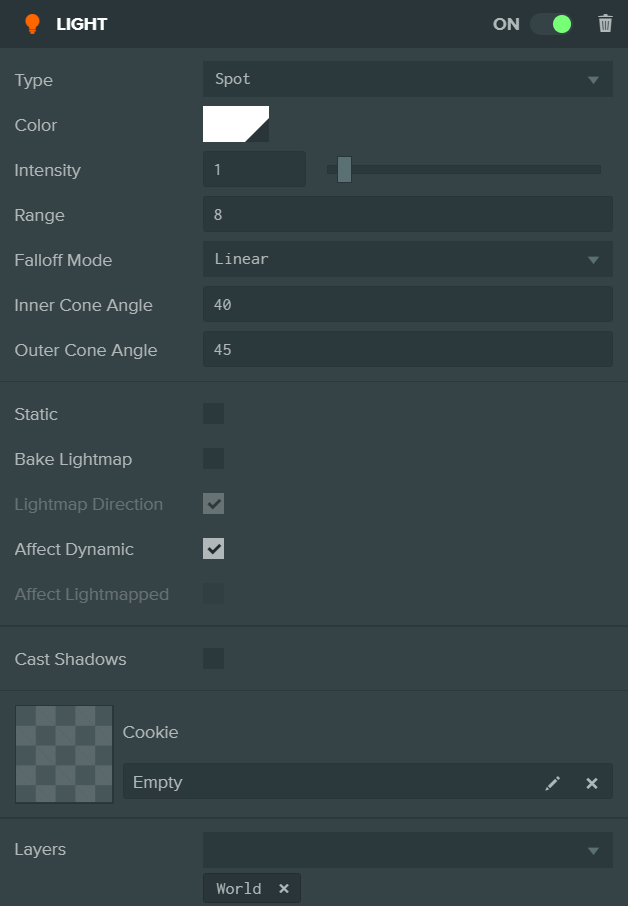Click the Intensity value field
This screenshot has height=906, width=628.
(254, 169)
